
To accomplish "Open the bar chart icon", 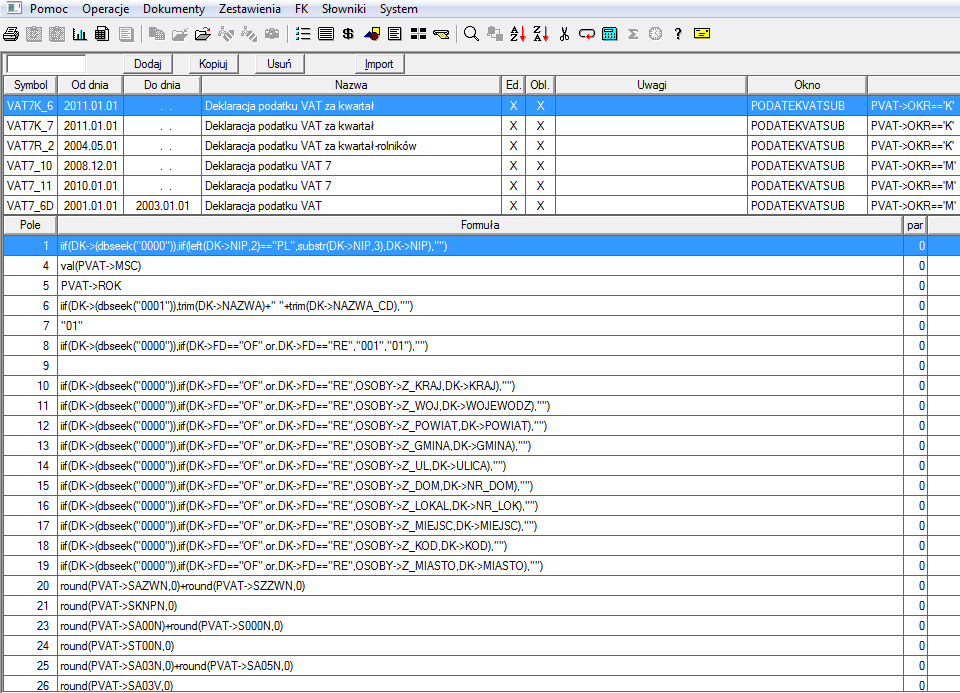I will coord(80,33).
